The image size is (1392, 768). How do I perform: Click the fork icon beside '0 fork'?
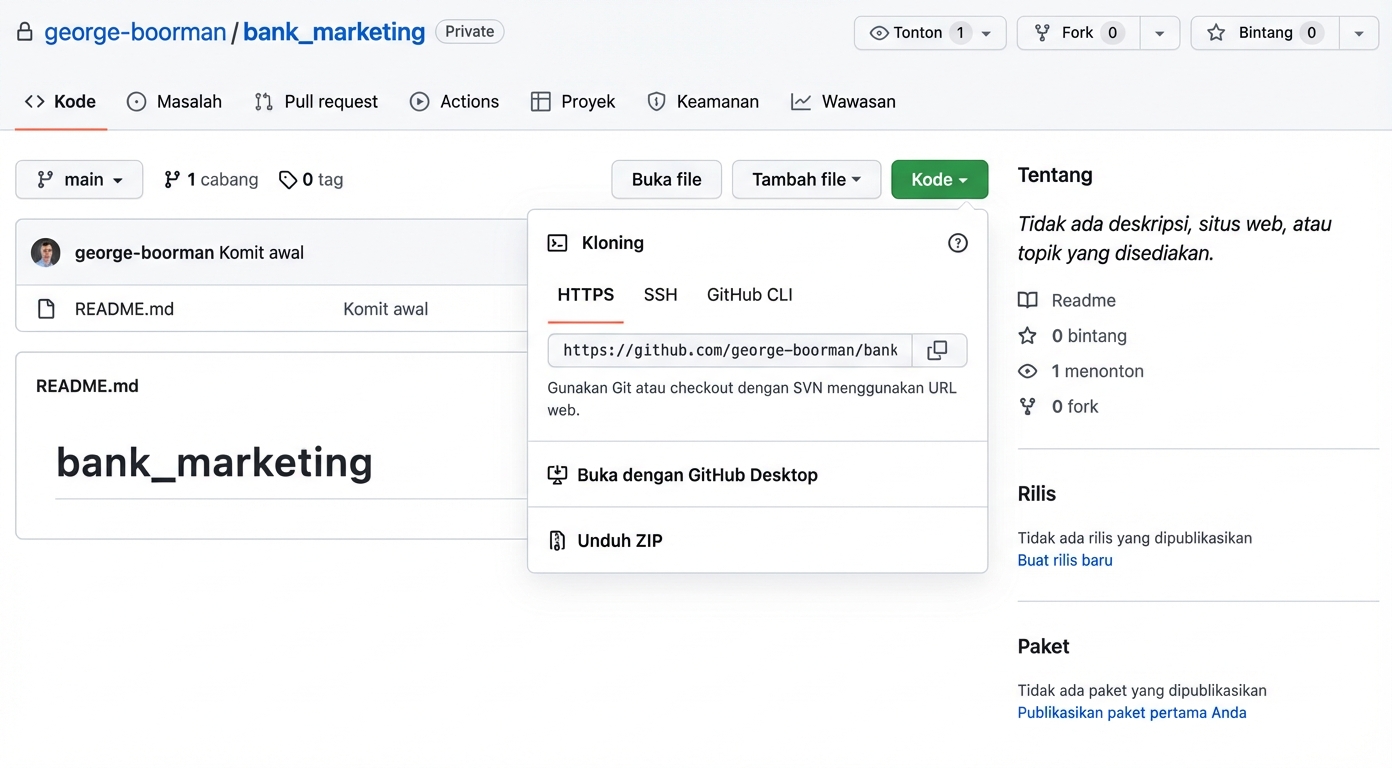(1027, 407)
